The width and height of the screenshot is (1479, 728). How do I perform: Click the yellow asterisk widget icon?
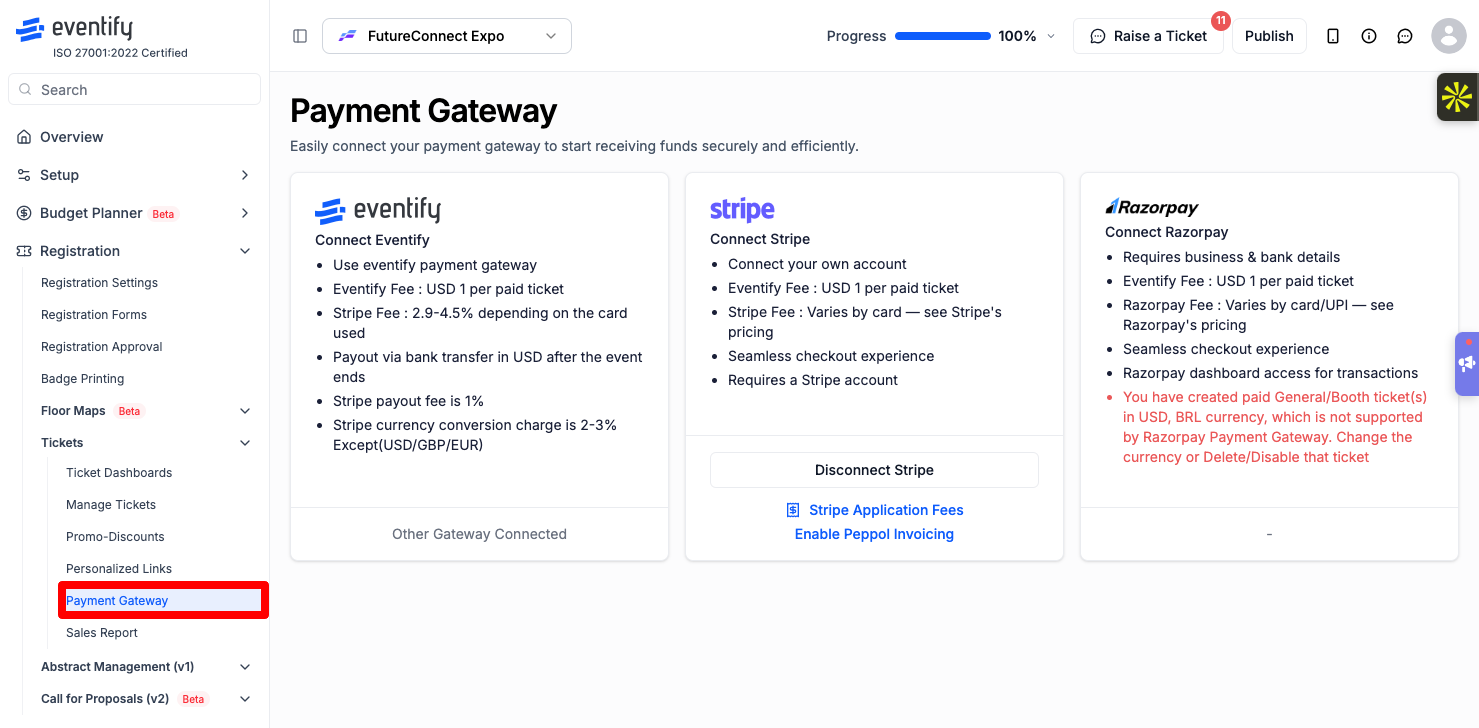coord(1457,97)
